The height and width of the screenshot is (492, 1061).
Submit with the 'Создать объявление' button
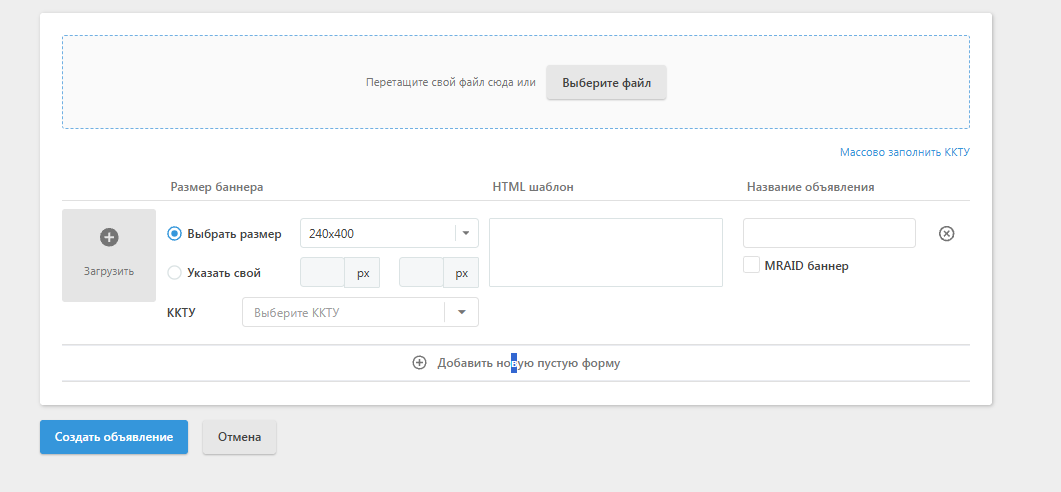coord(114,437)
